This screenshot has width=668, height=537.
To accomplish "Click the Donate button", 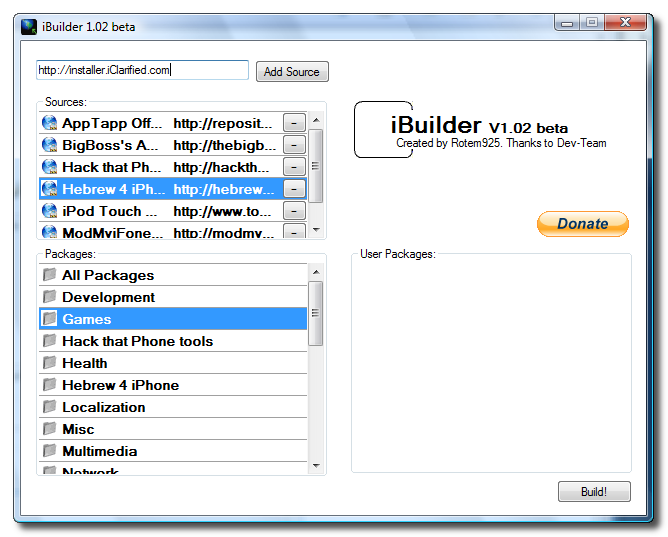I will (583, 224).
